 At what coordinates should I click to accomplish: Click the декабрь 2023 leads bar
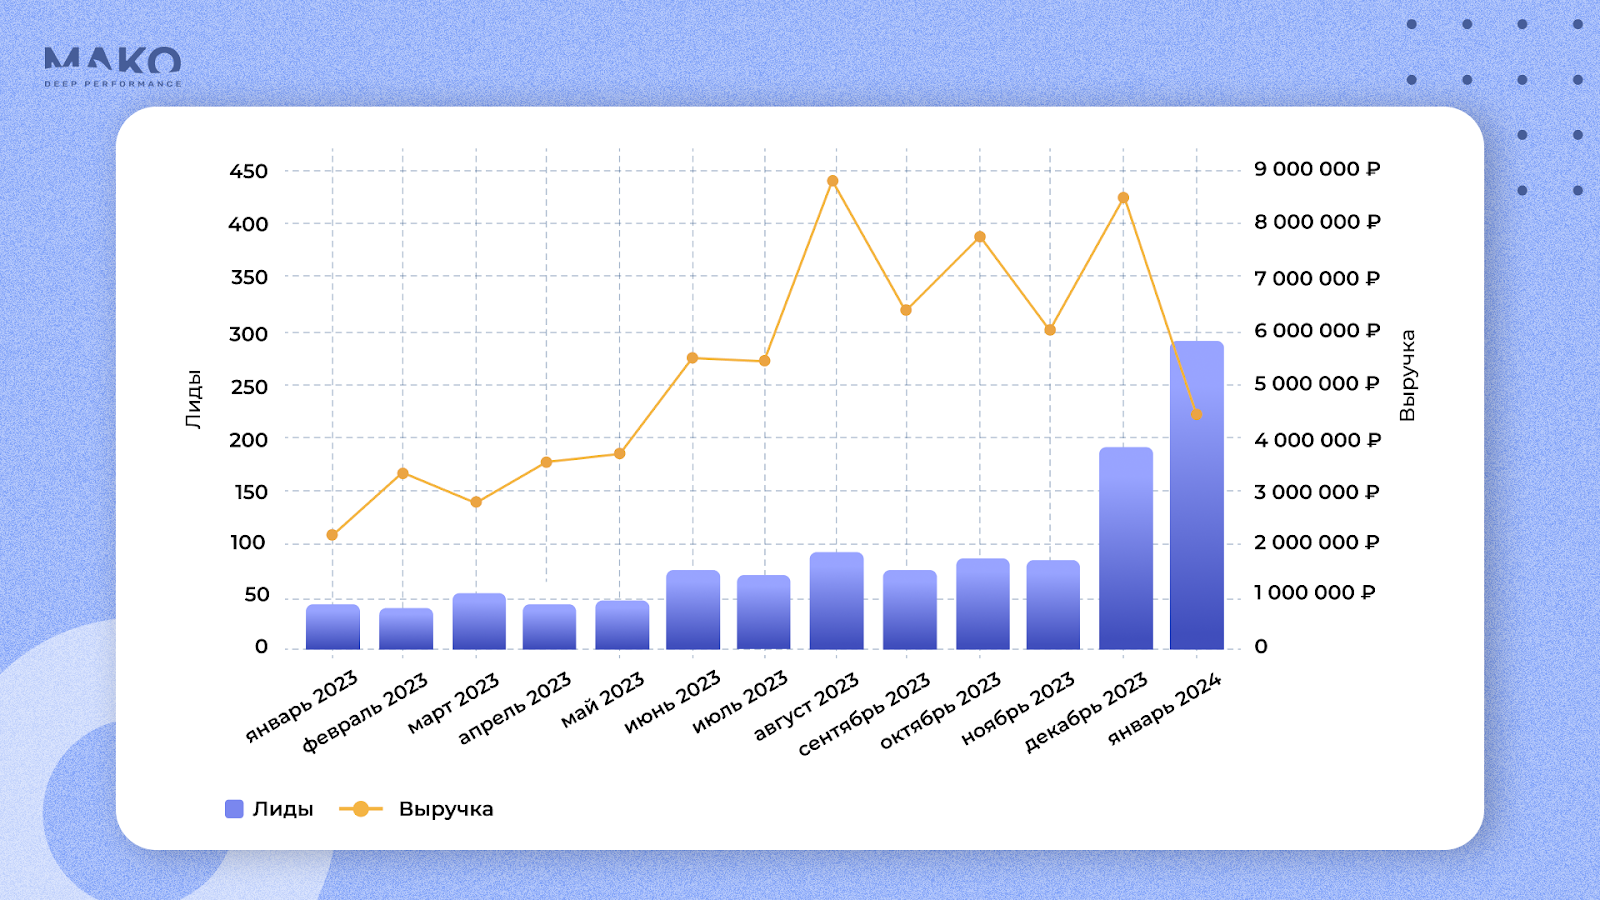[x=1126, y=548]
